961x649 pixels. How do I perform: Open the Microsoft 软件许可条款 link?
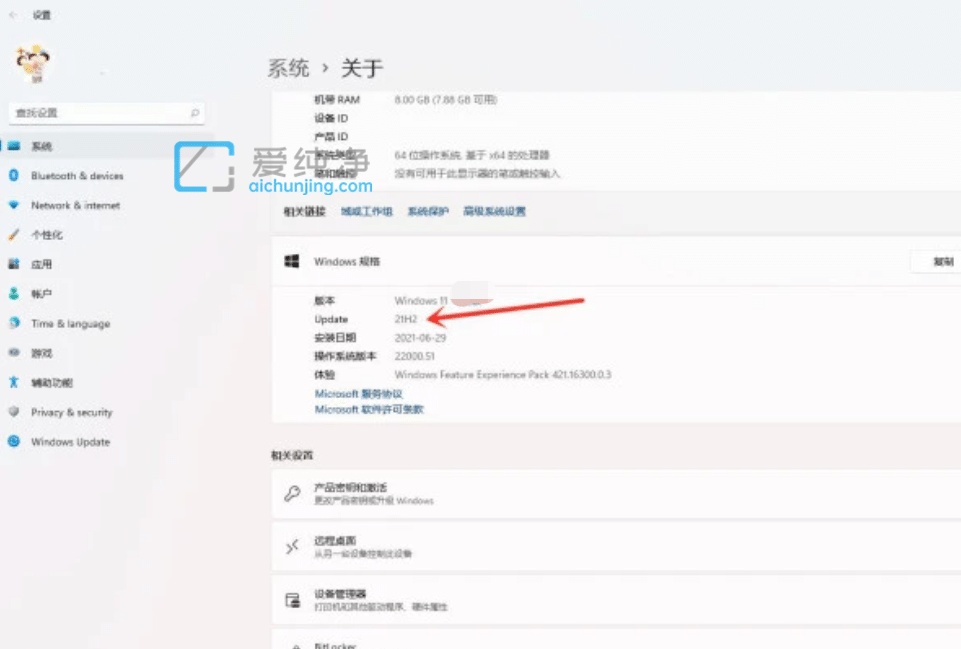pyautogui.click(x=369, y=409)
